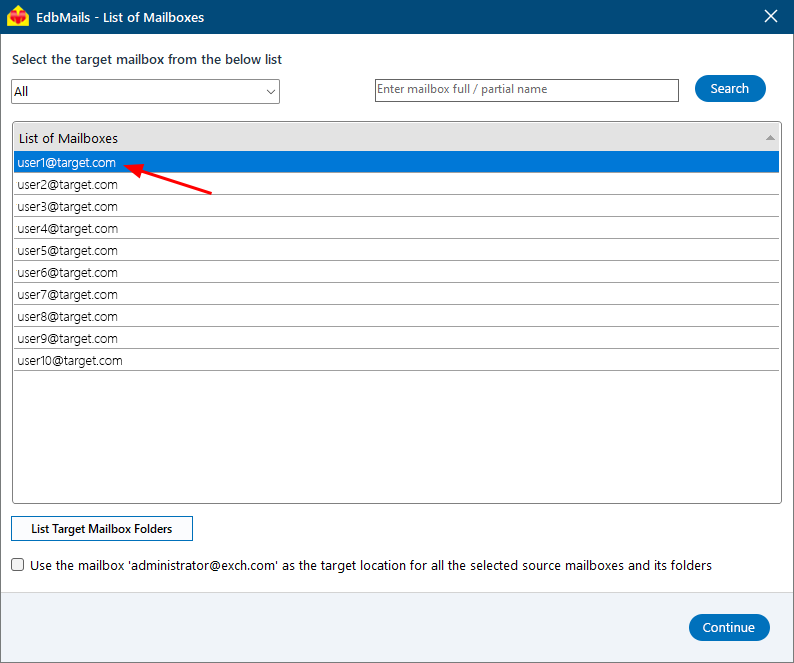Pick user4@target.com as target mailbox
The height and width of the screenshot is (663, 794).
pos(67,229)
